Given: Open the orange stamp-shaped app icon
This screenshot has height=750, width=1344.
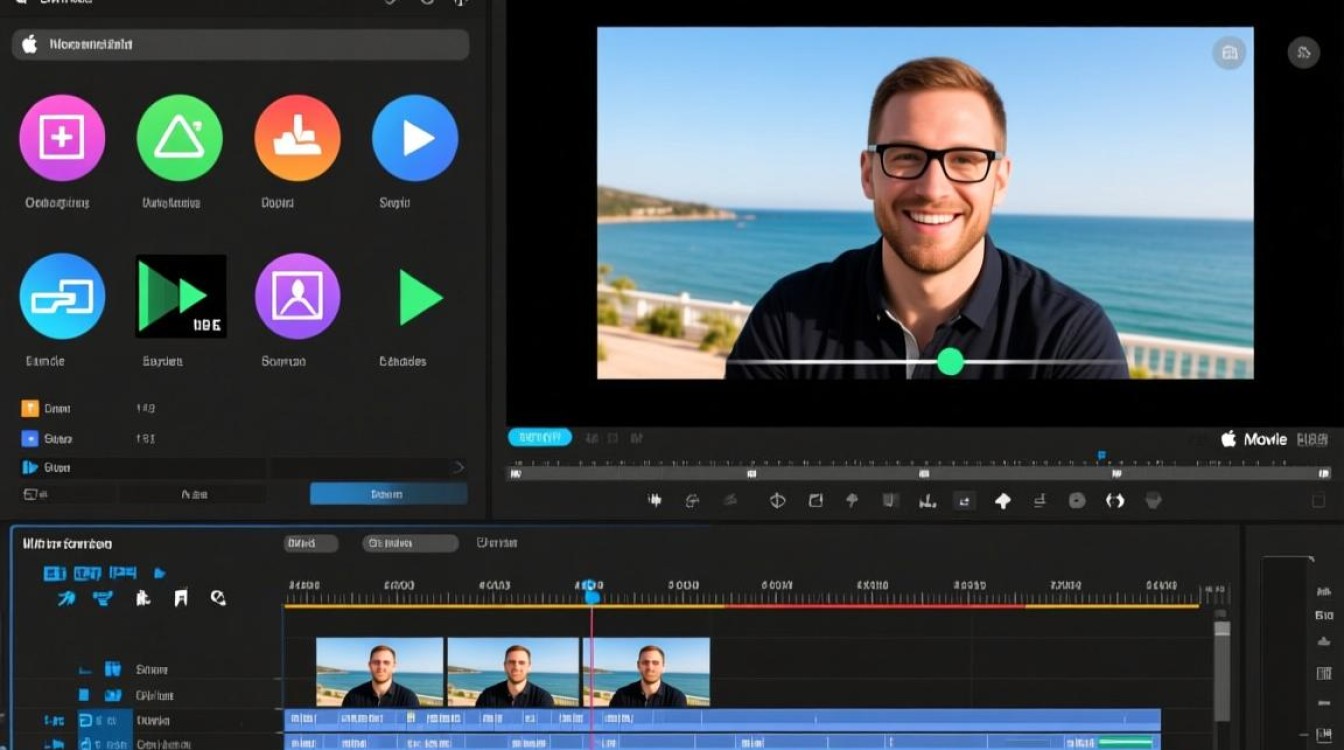Looking at the screenshot, I should point(297,138).
